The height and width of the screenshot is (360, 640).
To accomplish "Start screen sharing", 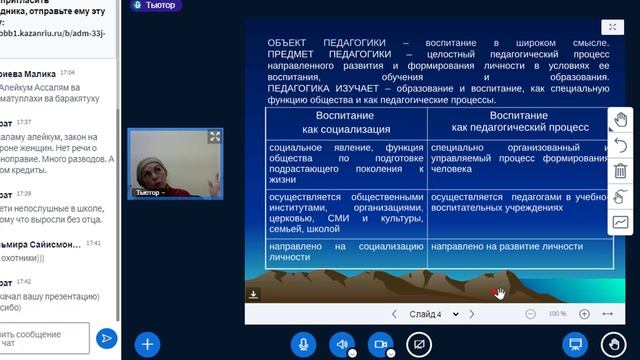I will (x=419, y=344).
